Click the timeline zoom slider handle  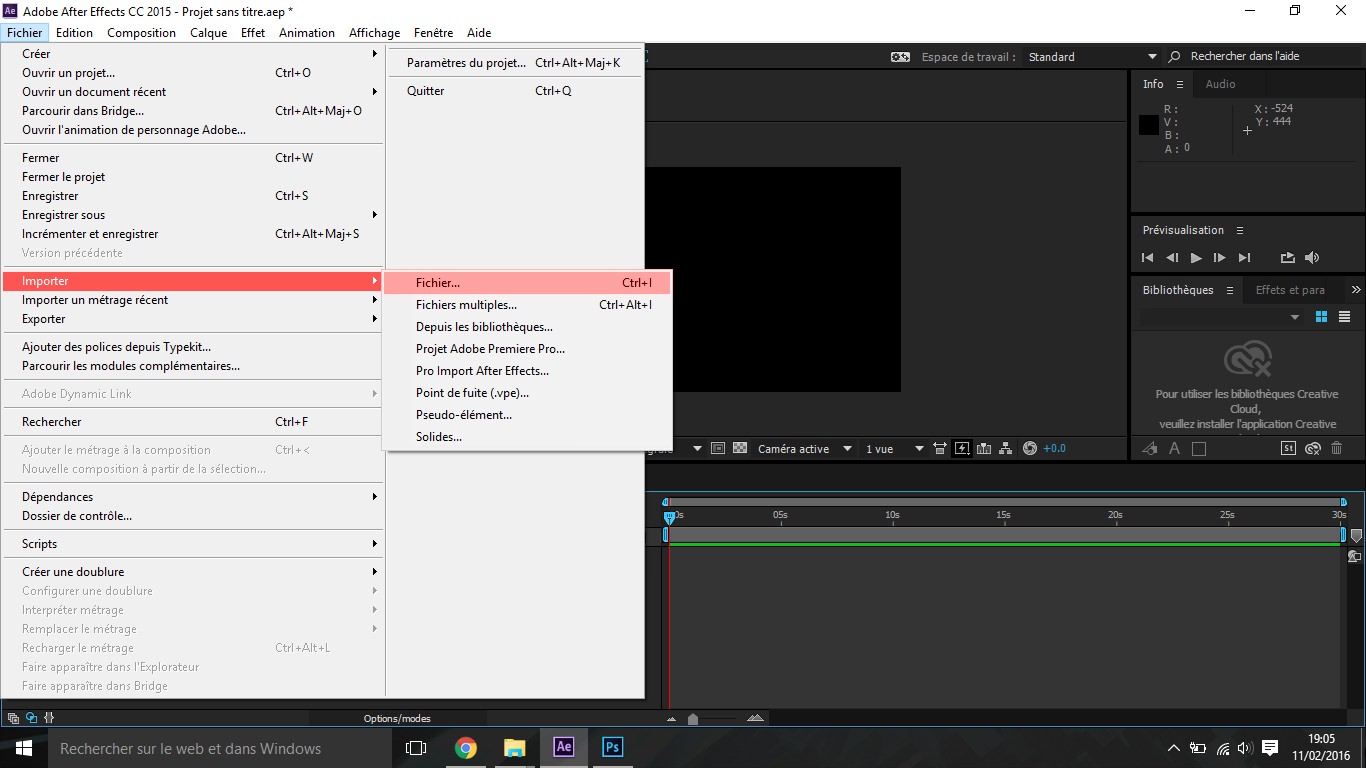click(693, 719)
